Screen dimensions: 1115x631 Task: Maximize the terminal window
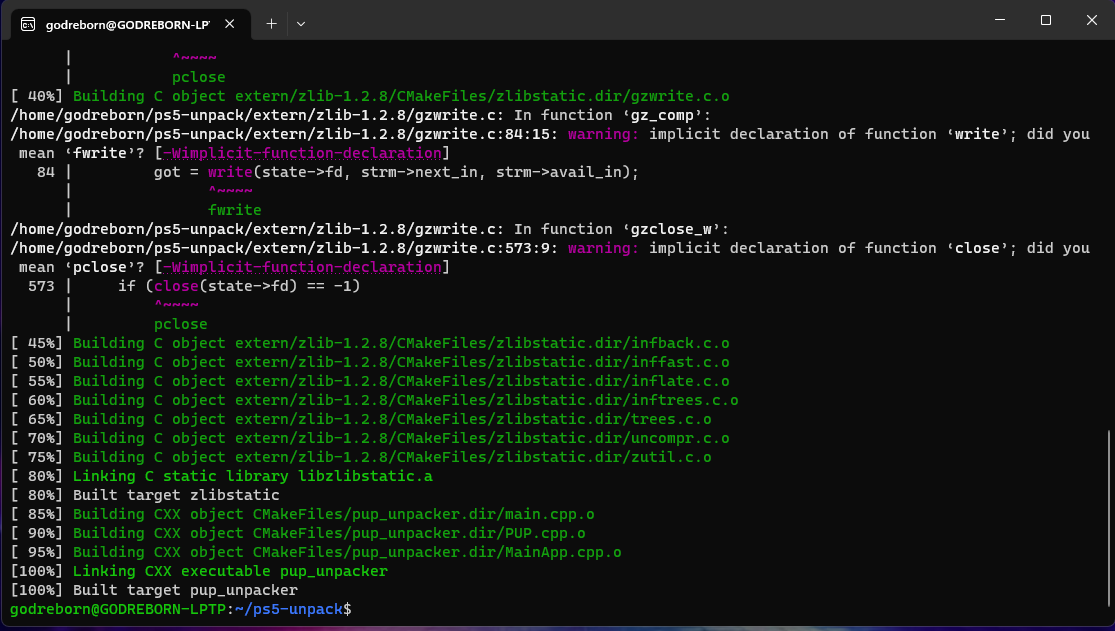[1045, 20]
